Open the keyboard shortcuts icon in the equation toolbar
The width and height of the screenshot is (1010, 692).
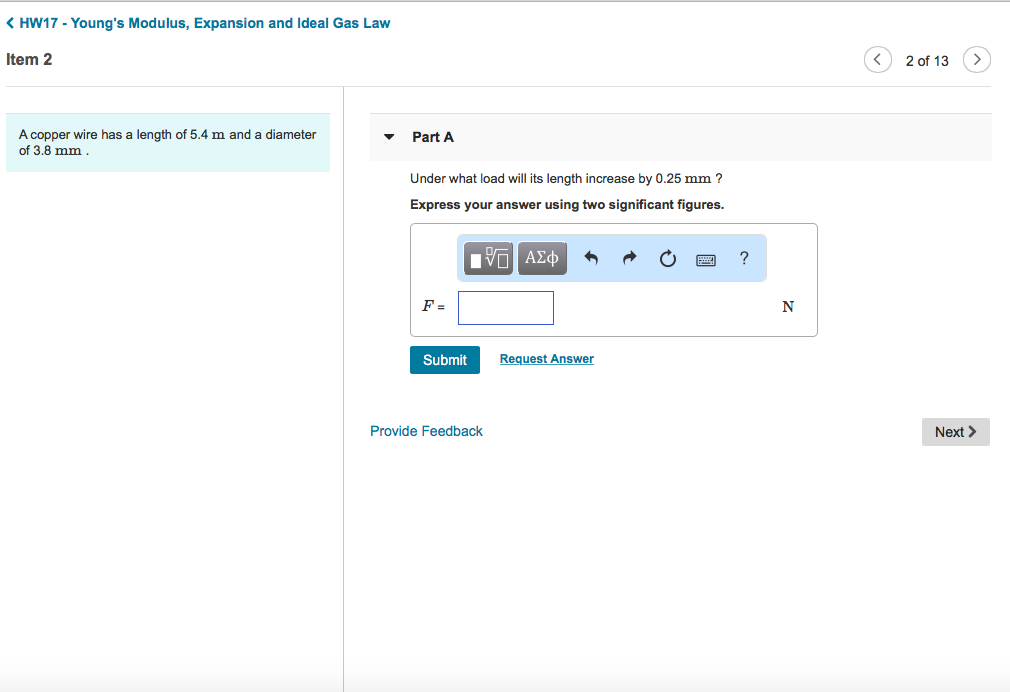click(x=705, y=258)
